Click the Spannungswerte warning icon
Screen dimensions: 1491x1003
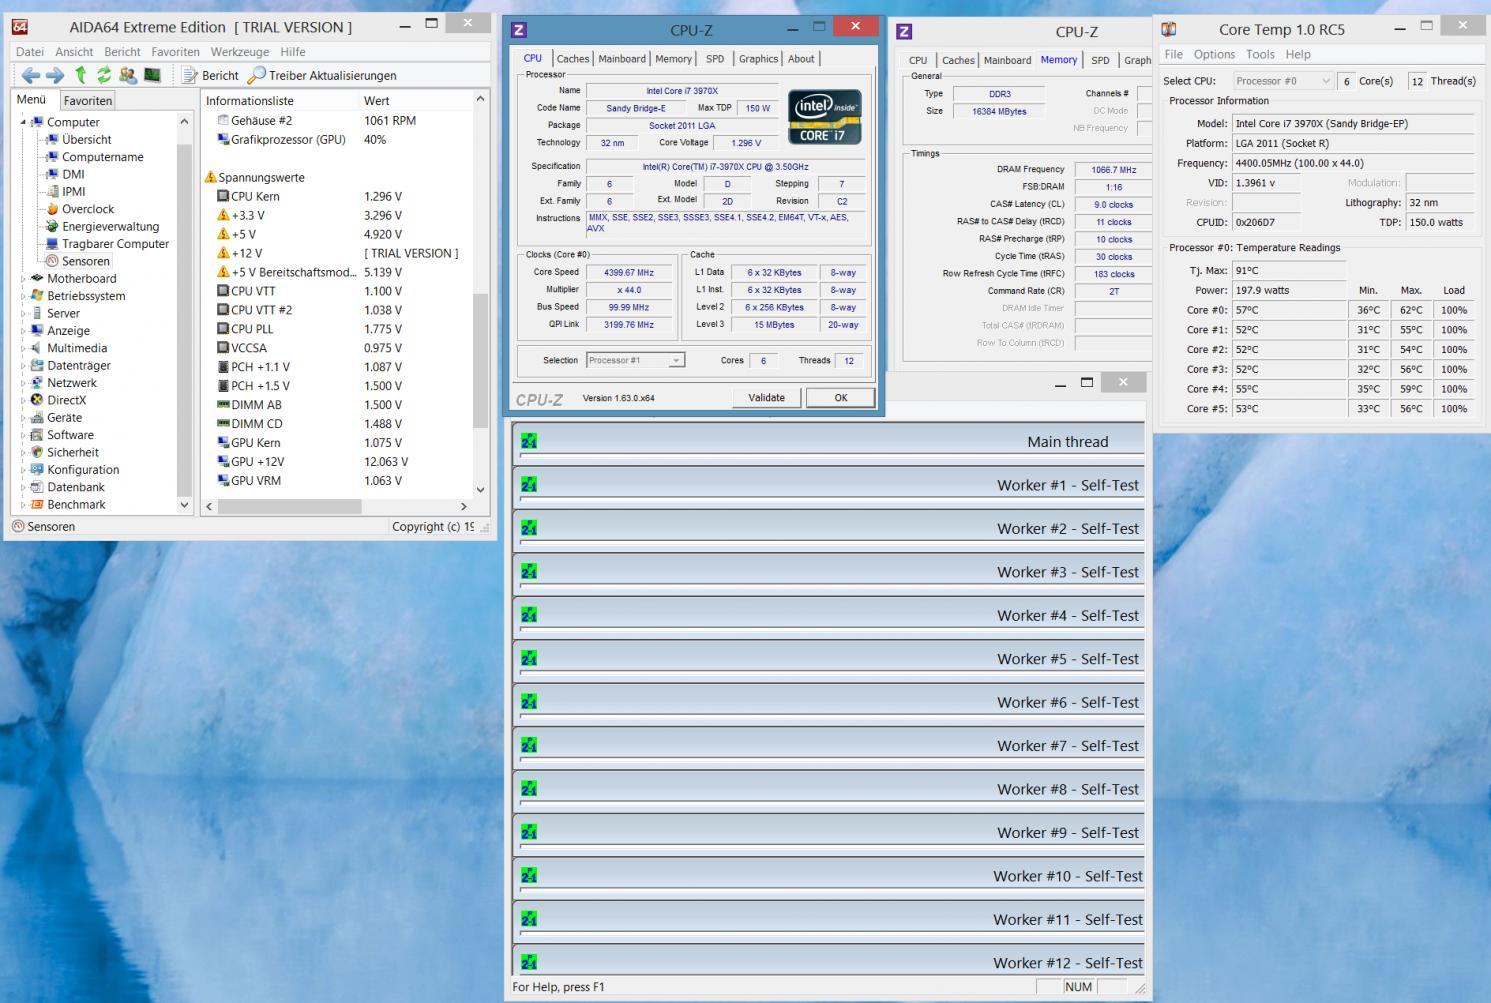coord(210,177)
